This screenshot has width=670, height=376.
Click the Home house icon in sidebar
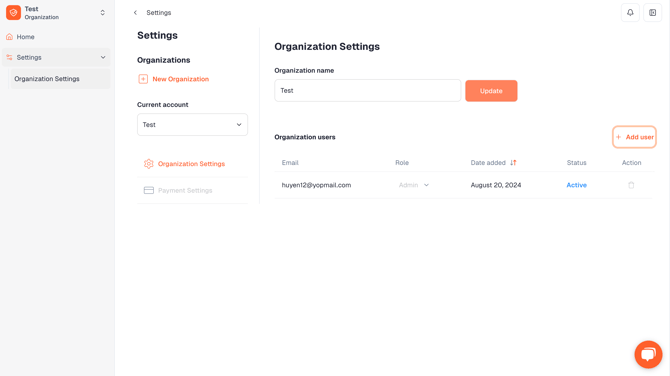(9, 37)
